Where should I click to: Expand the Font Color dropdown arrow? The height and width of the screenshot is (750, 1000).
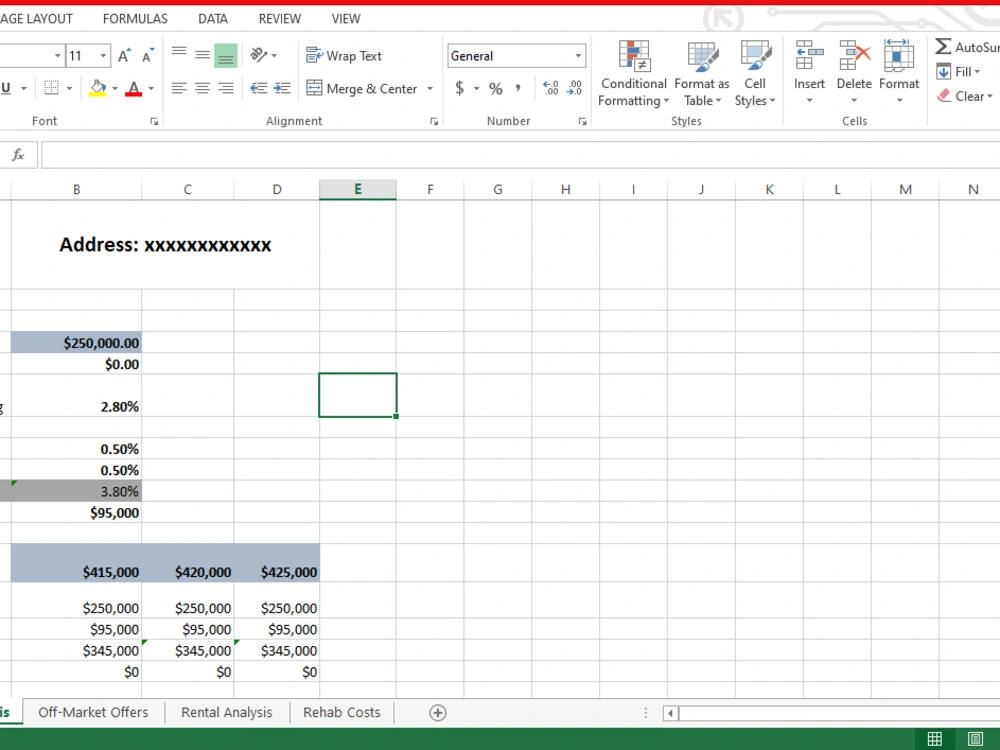[151, 88]
